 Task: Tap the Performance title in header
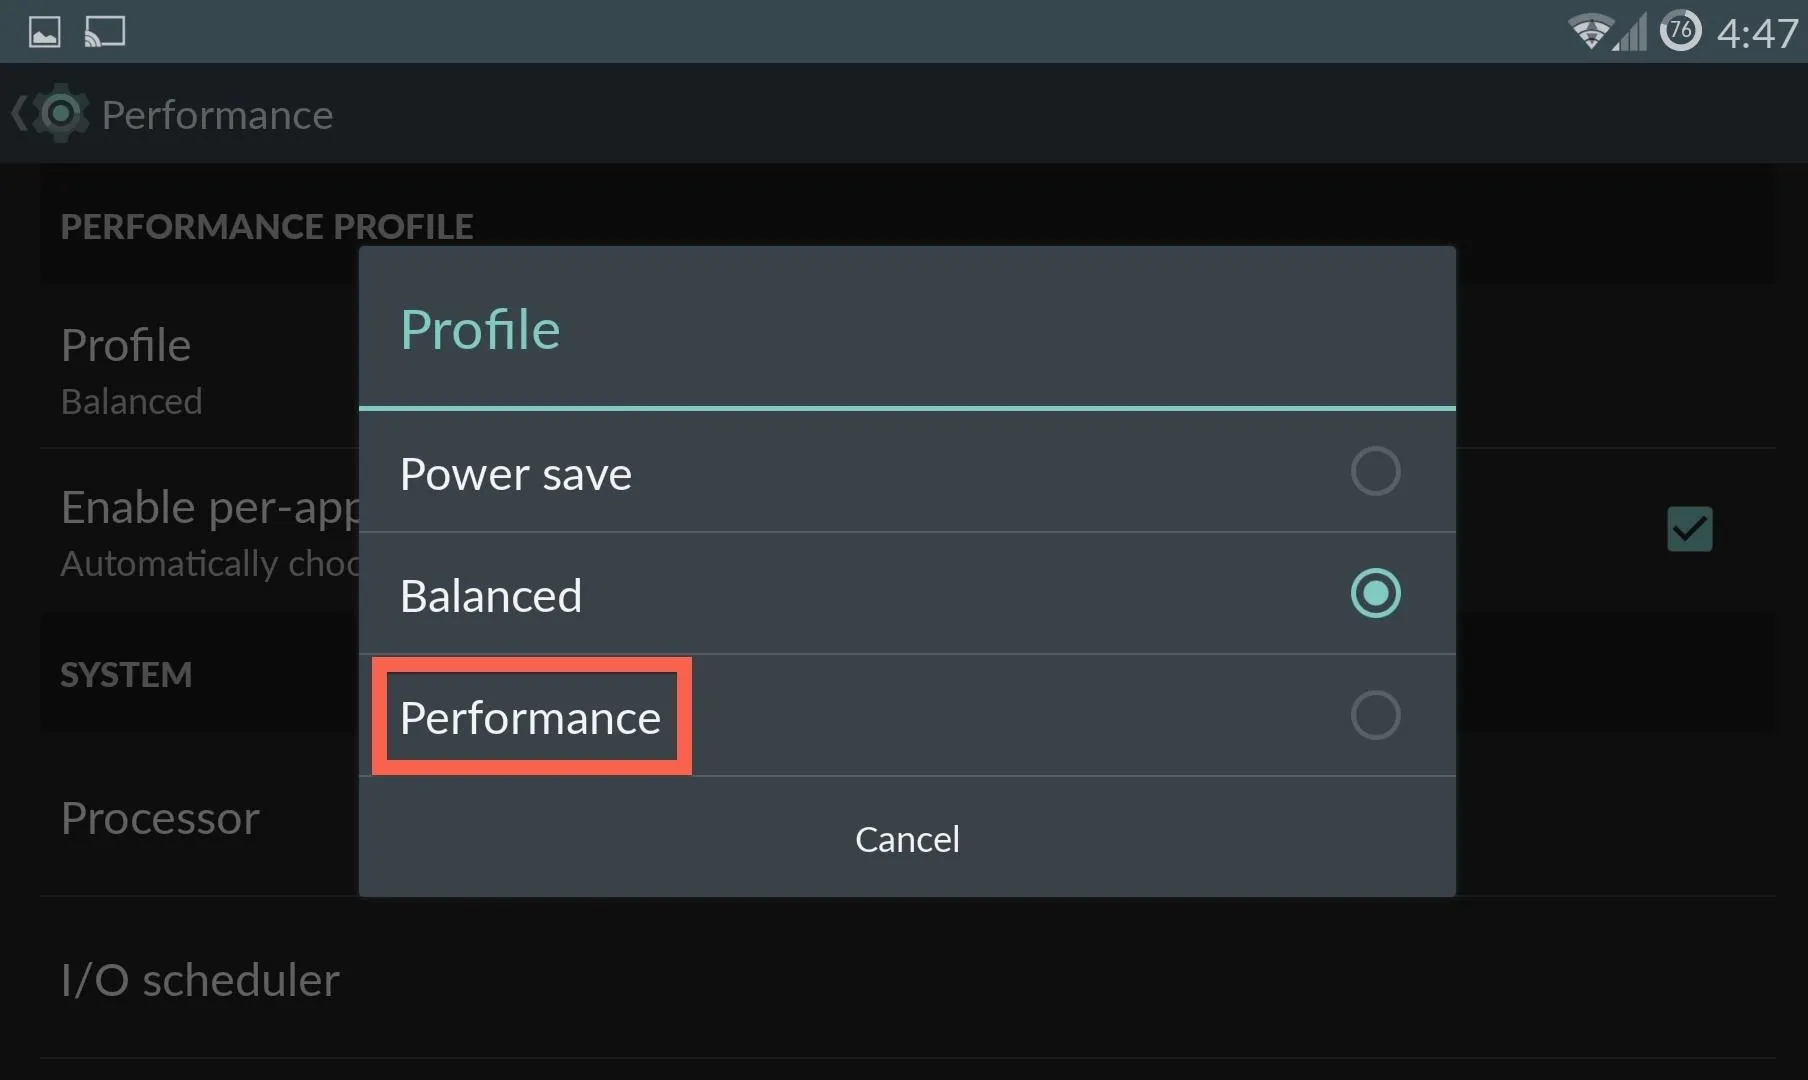point(217,115)
